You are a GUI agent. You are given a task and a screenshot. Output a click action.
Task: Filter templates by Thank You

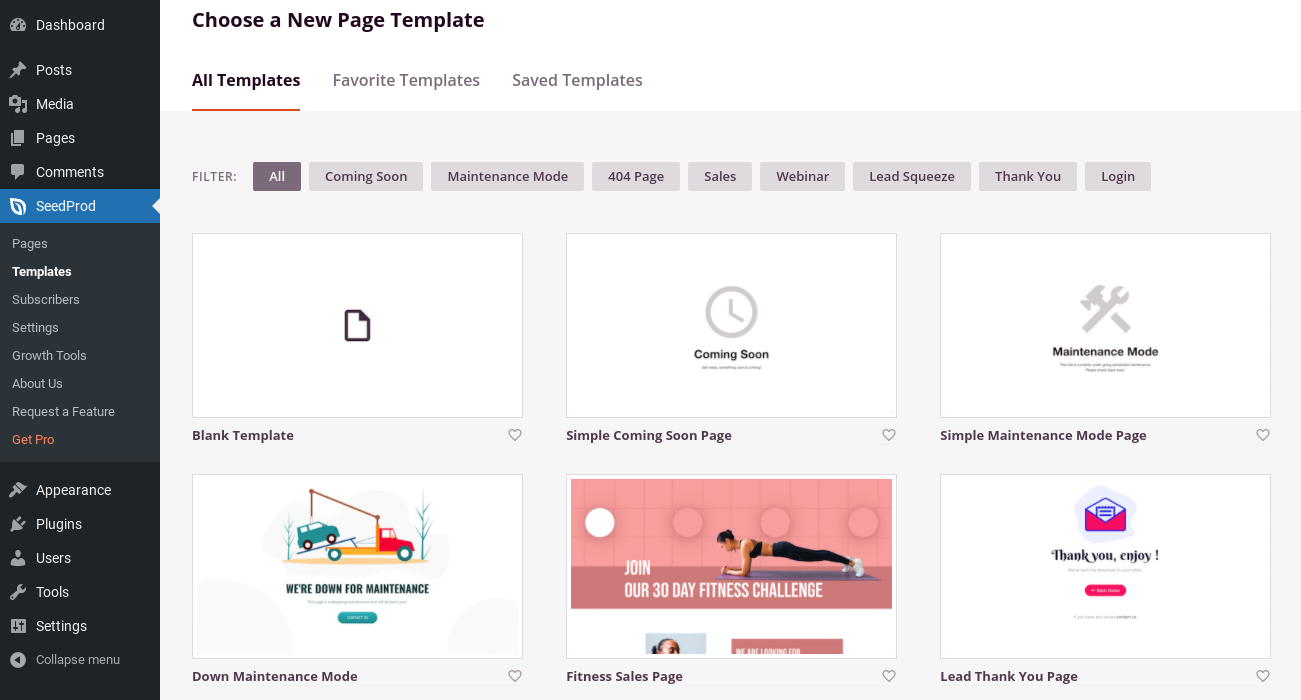(x=1028, y=176)
